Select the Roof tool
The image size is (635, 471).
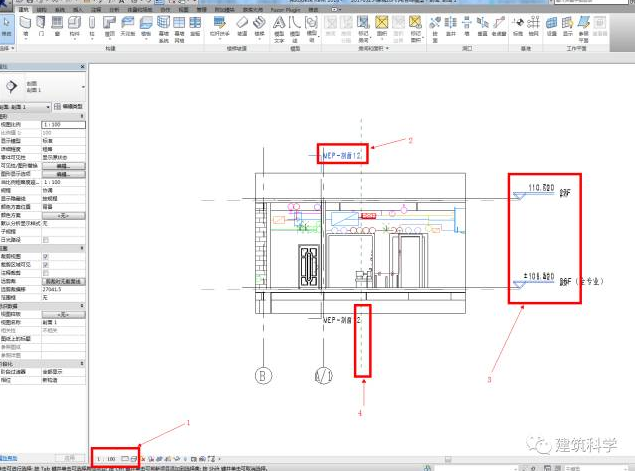click(x=110, y=26)
